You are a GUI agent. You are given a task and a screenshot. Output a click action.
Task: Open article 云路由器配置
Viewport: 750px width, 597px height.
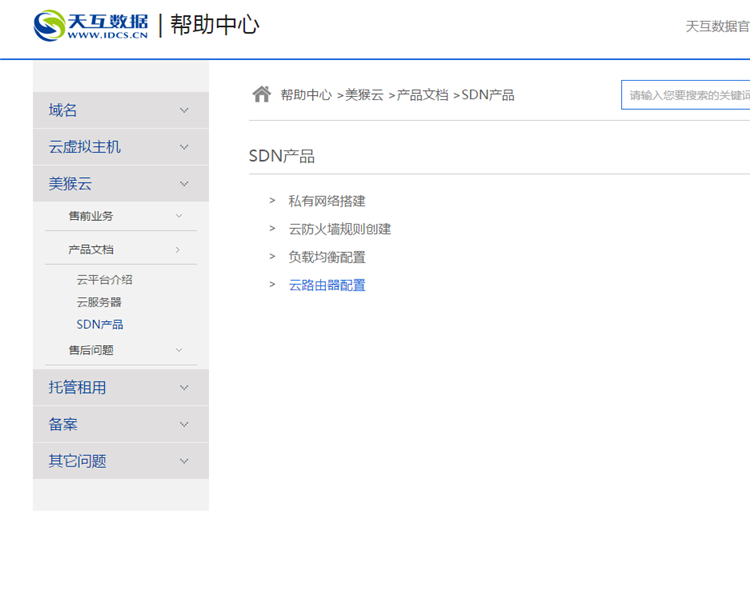[327, 286]
